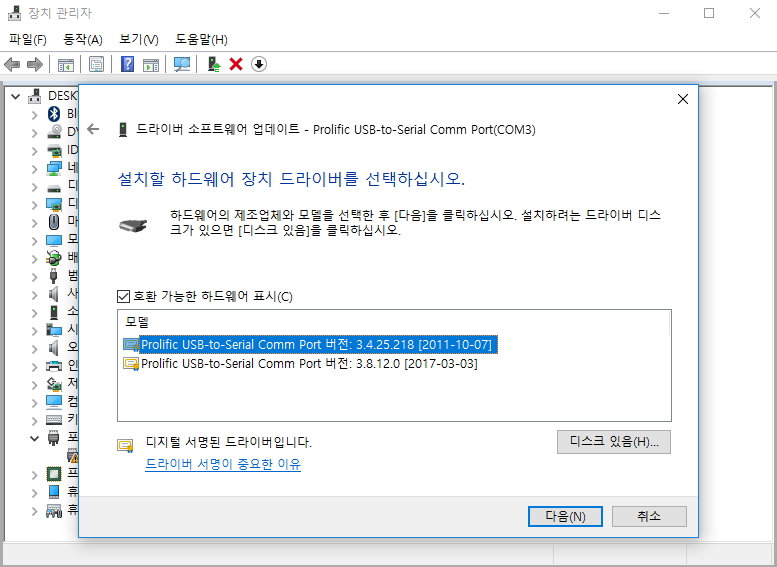Select the universal serial bus USB icon
The height and width of the screenshot is (567, 777).
point(54,276)
